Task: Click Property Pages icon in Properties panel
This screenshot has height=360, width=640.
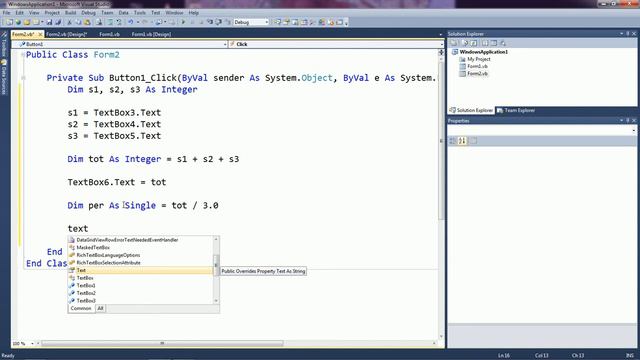Action: 473,141
